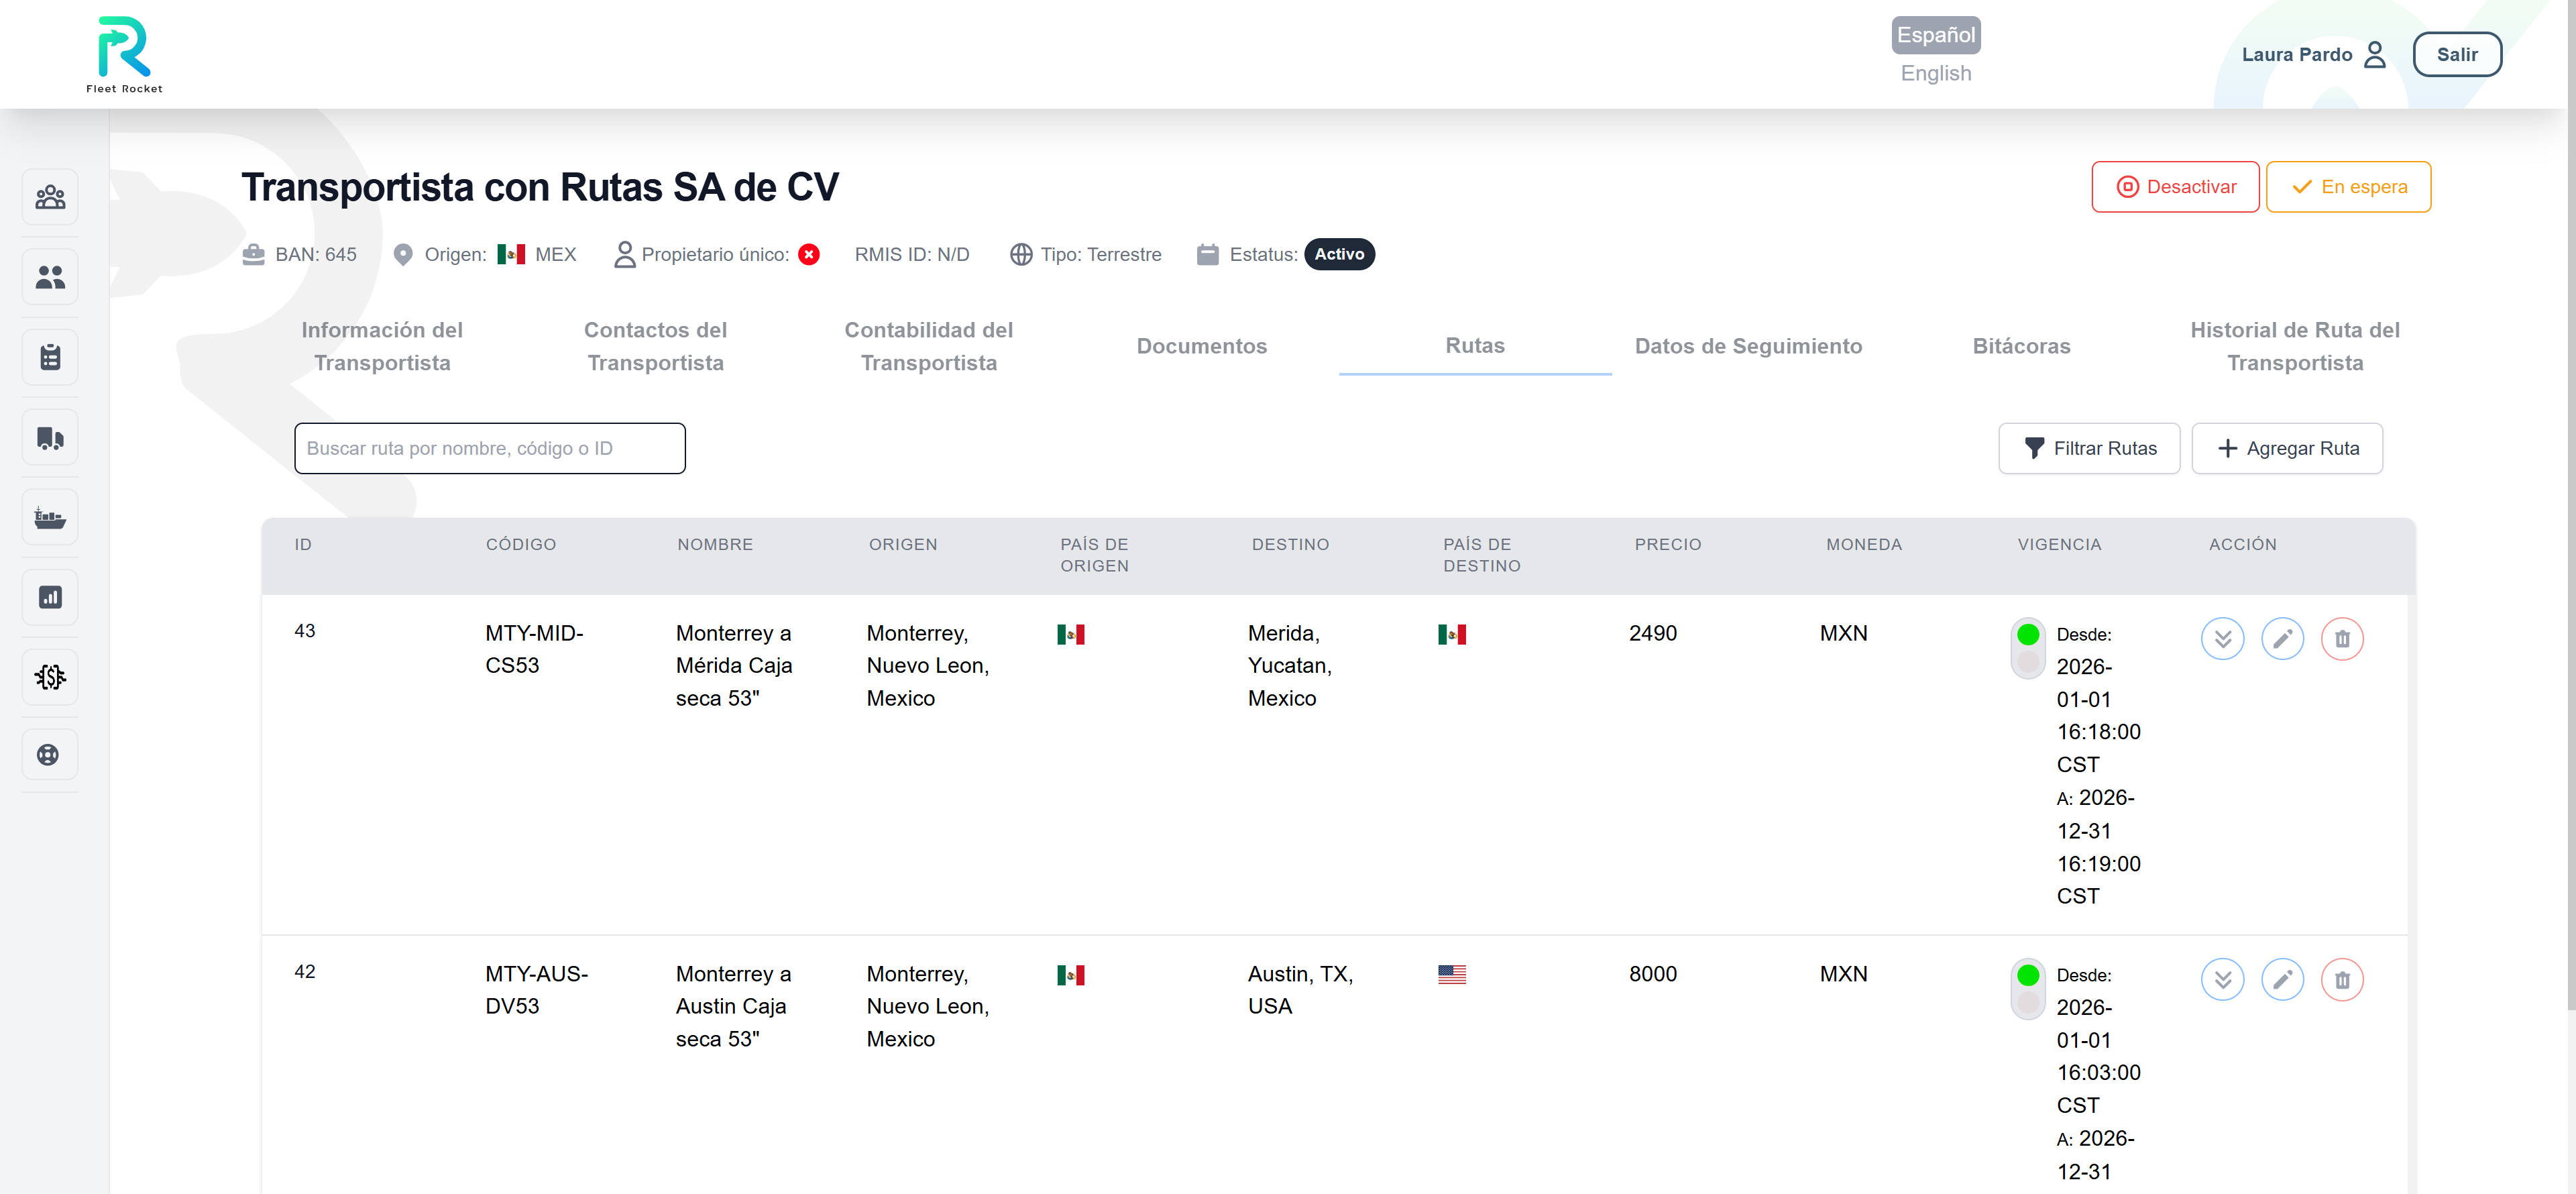Toggle the vigencia switch for route 42
Viewport: 2576px width, 1194px height.
(2028, 989)
